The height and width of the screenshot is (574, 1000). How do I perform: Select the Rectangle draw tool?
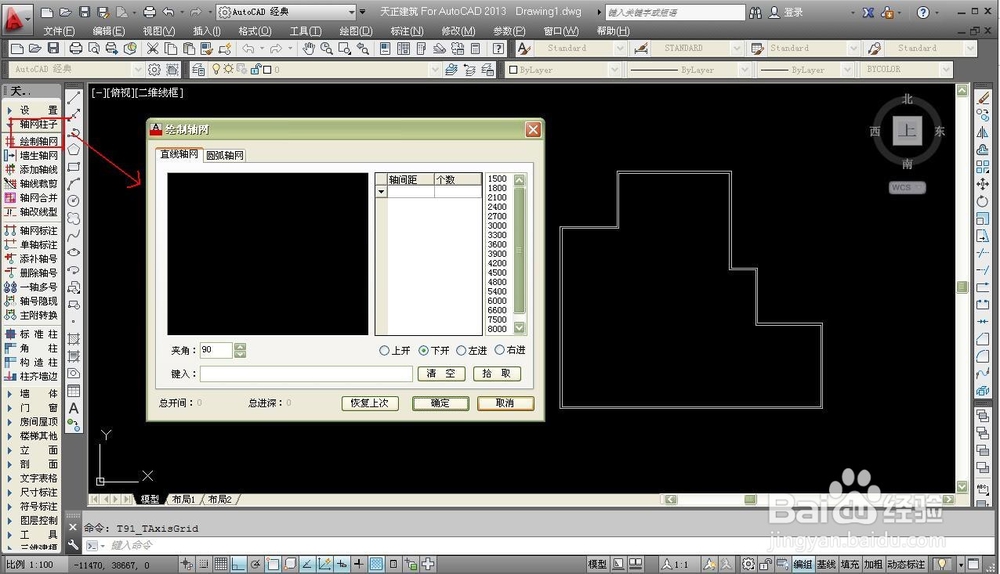click(74, 167)
